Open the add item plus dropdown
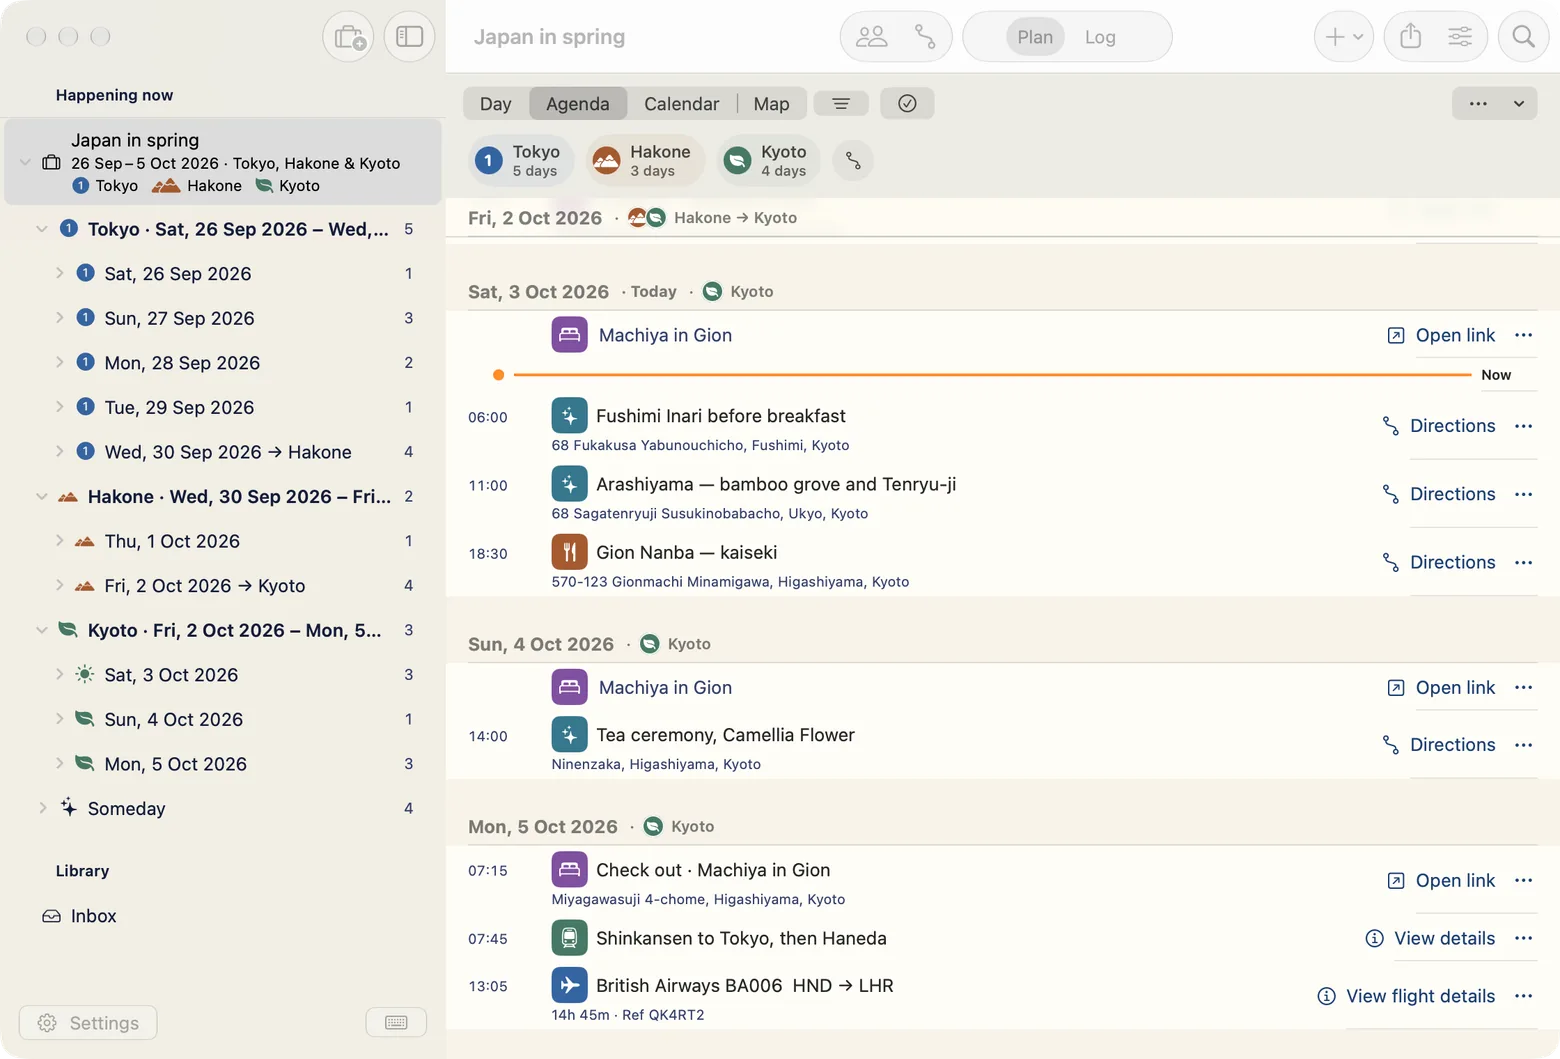The height and width of the screenshot is (1059, 1560). click(1343, 37)
